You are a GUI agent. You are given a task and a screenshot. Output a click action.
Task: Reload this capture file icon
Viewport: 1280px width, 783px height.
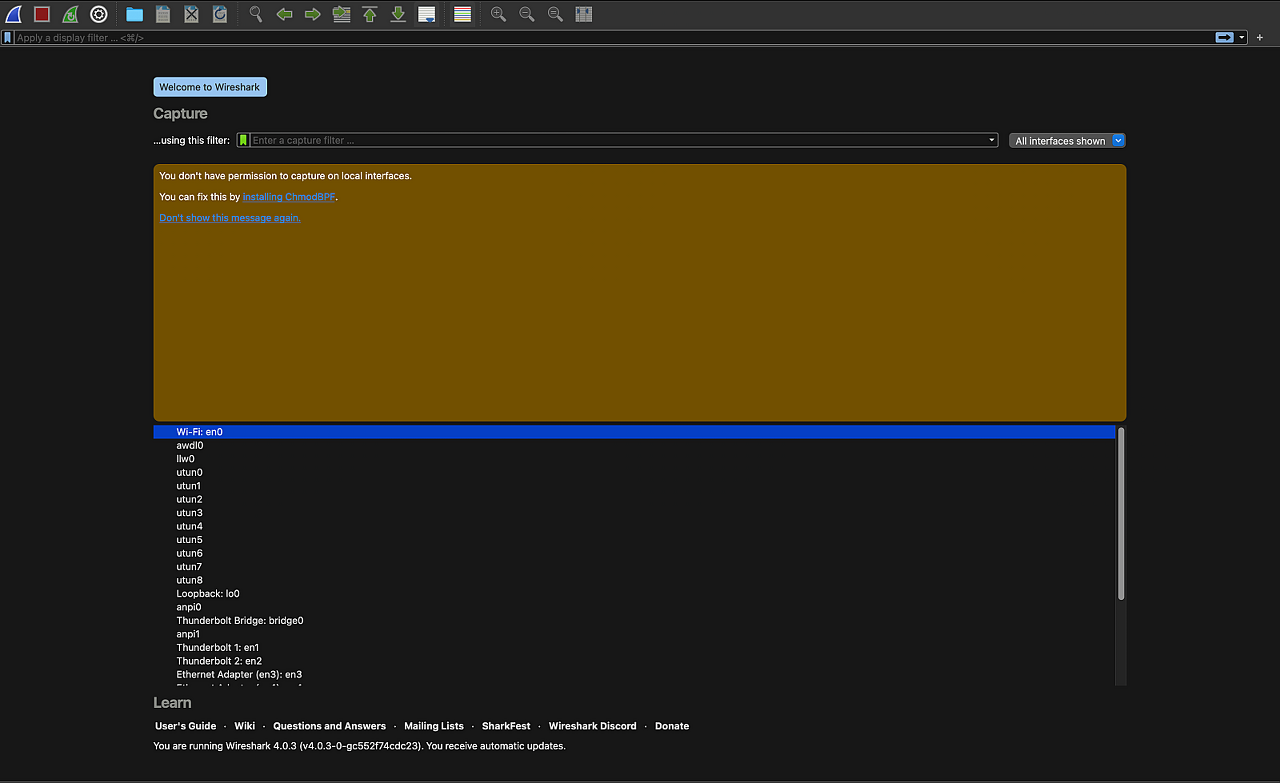pyautogui.click(x=220, y=14)
